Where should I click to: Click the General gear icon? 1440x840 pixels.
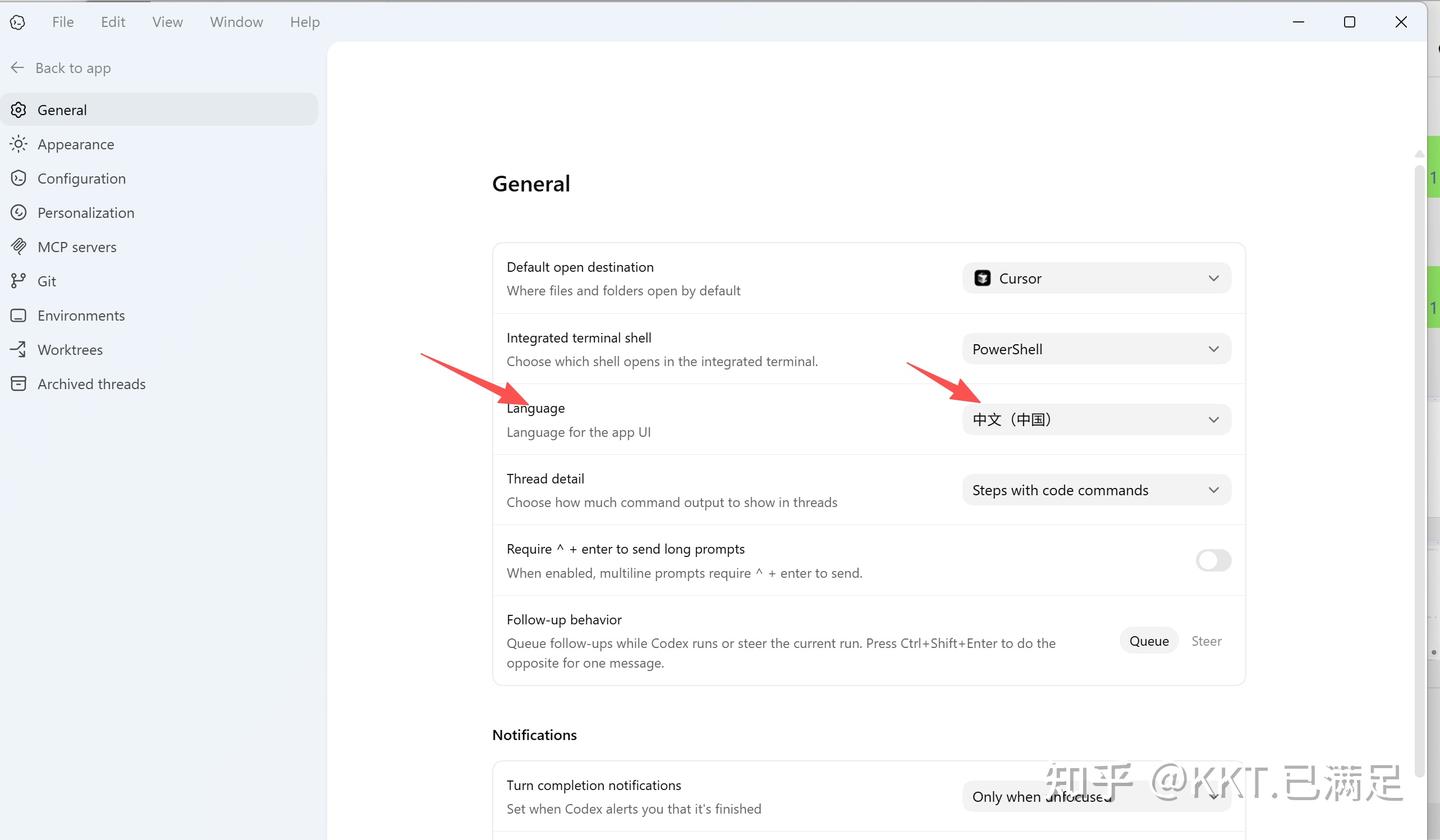tap(18, 110)
